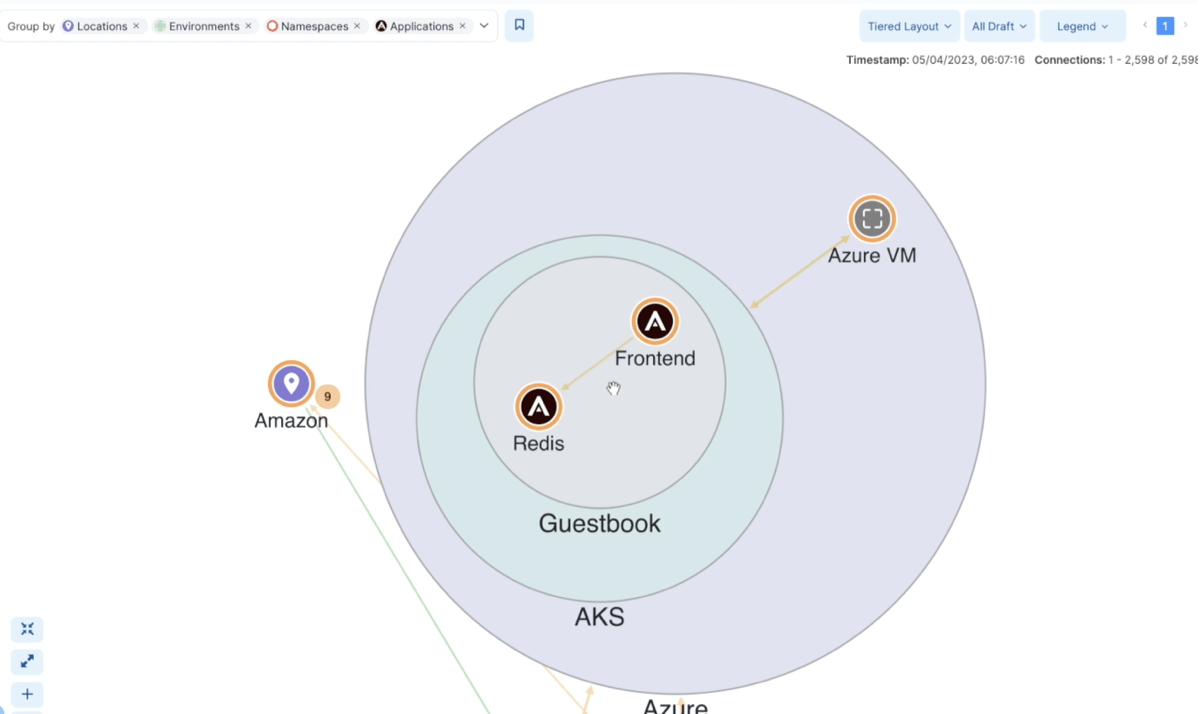Open the All Draft dropdown

(x=998, y=25)
